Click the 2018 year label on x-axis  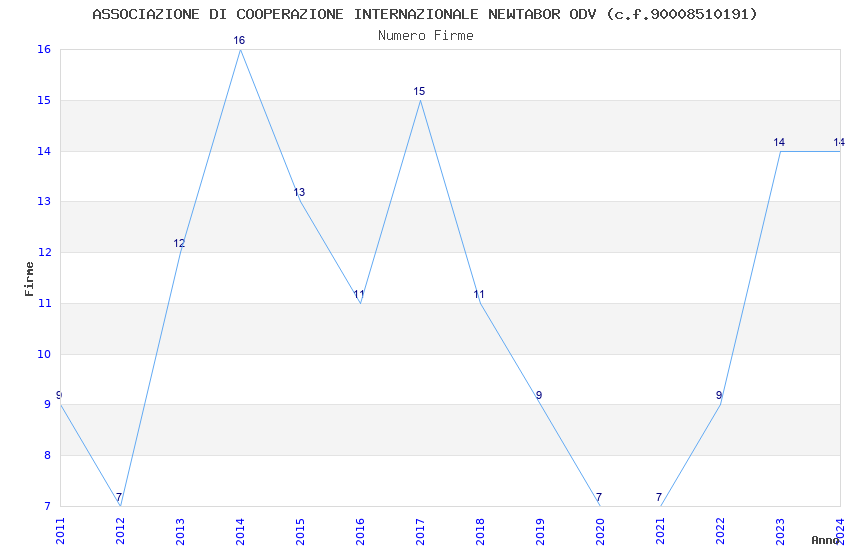tap(480, 531)
